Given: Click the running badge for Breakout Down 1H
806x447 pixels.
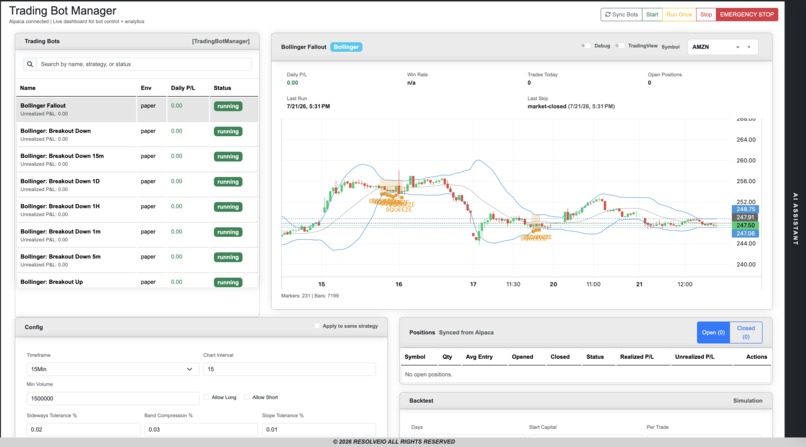Looking at the screenshot, I should 228,207.
